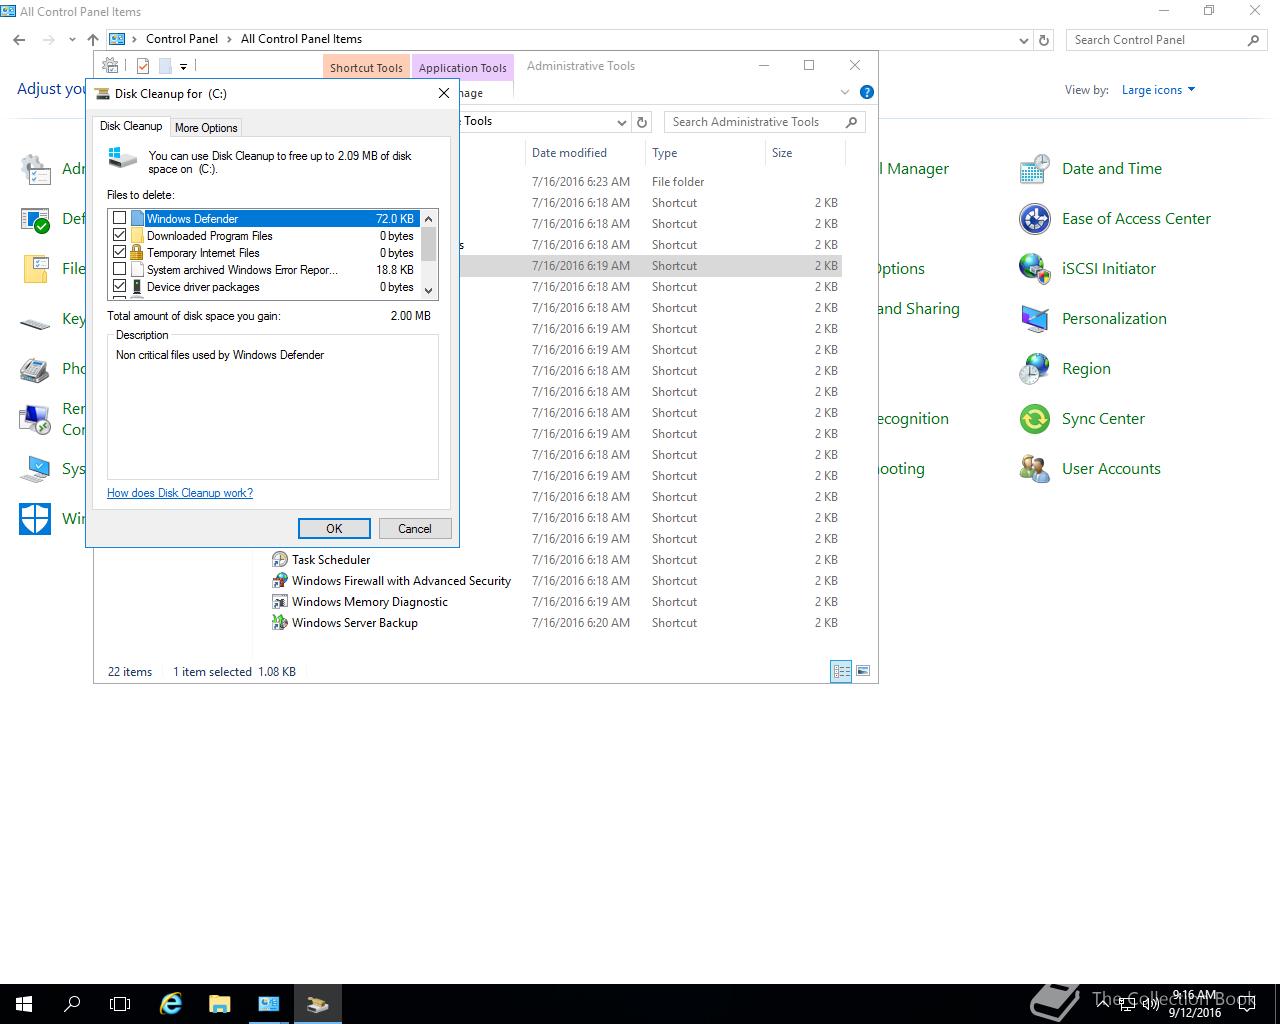Uncheck Device driver packages checkbox
The image size is (1280, 1024).
120,287
